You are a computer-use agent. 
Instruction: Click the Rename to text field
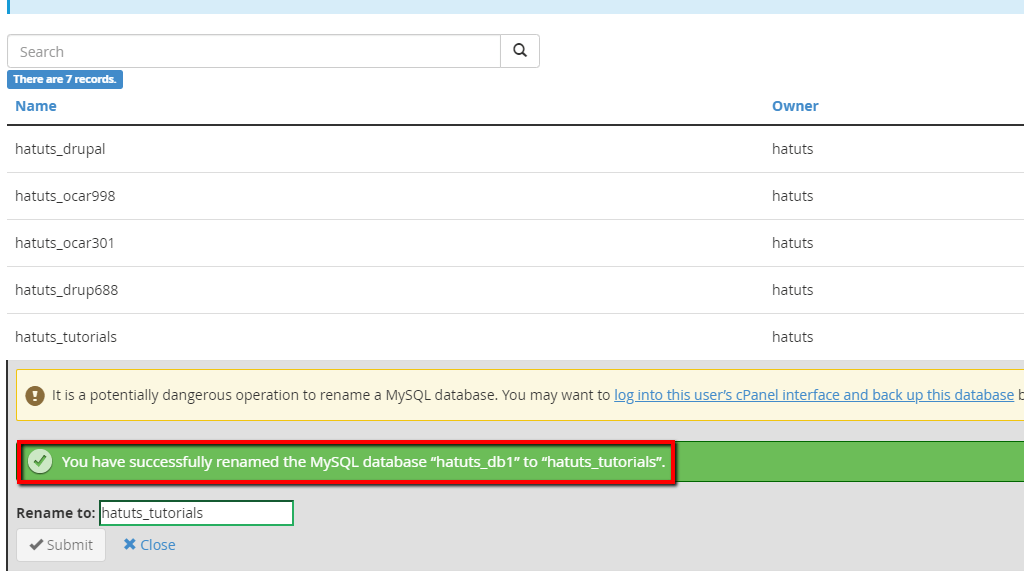click(x=196, y=513)
